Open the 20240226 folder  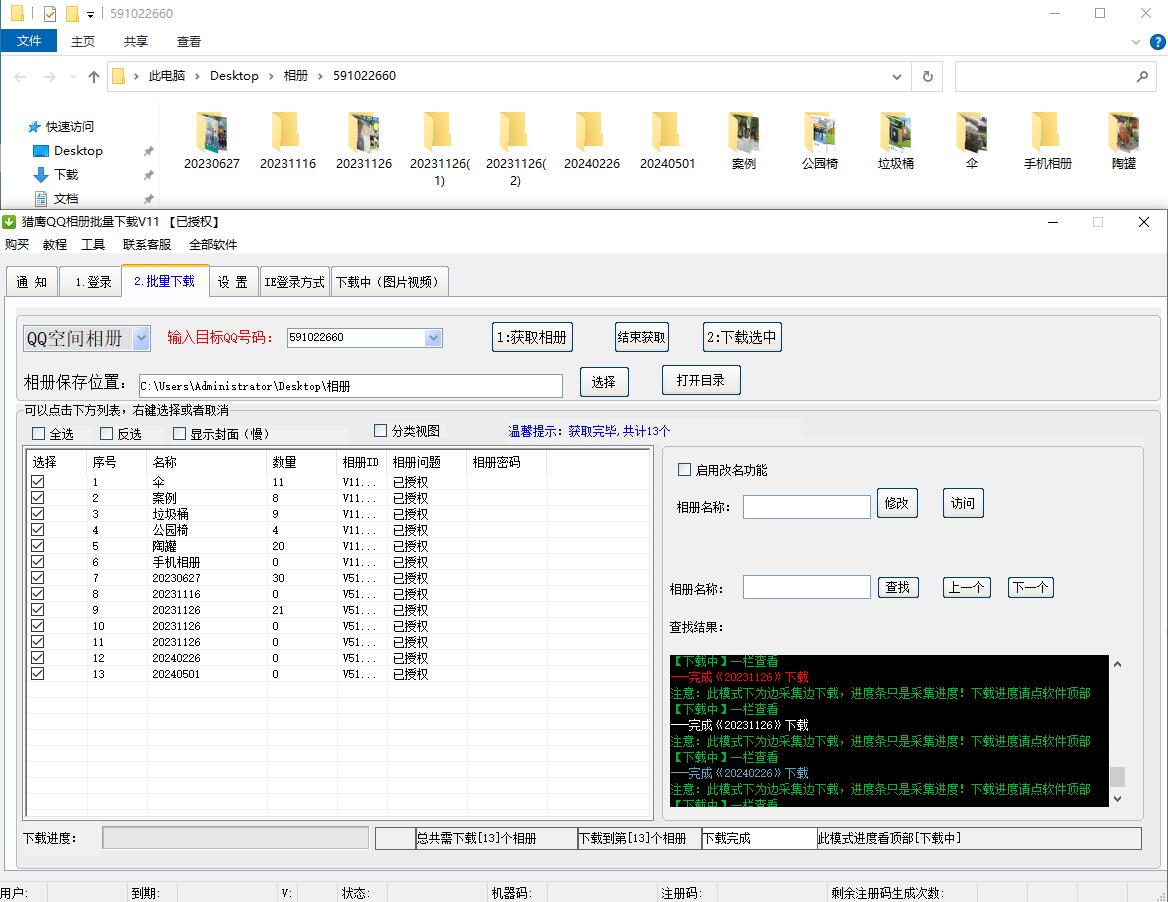(591, 141)
